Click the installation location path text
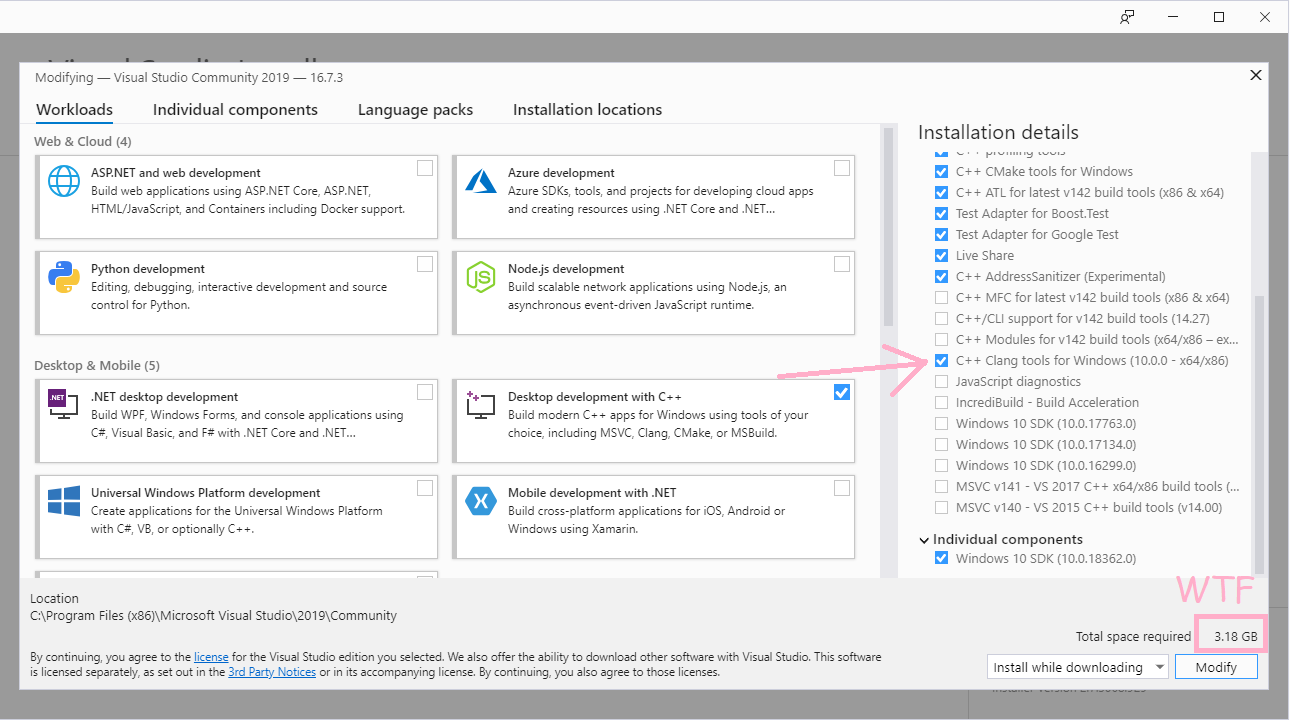 (x=213, y=615)
